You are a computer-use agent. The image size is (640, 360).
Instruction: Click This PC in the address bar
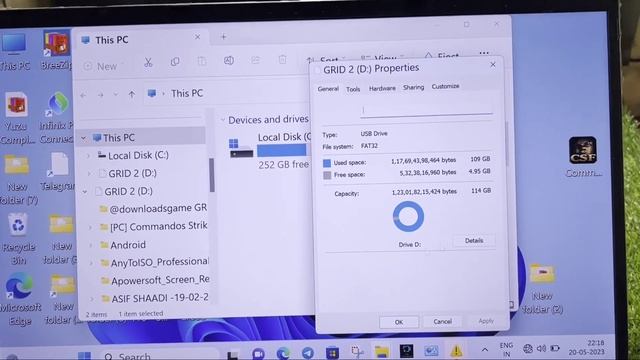pos(187,93)
